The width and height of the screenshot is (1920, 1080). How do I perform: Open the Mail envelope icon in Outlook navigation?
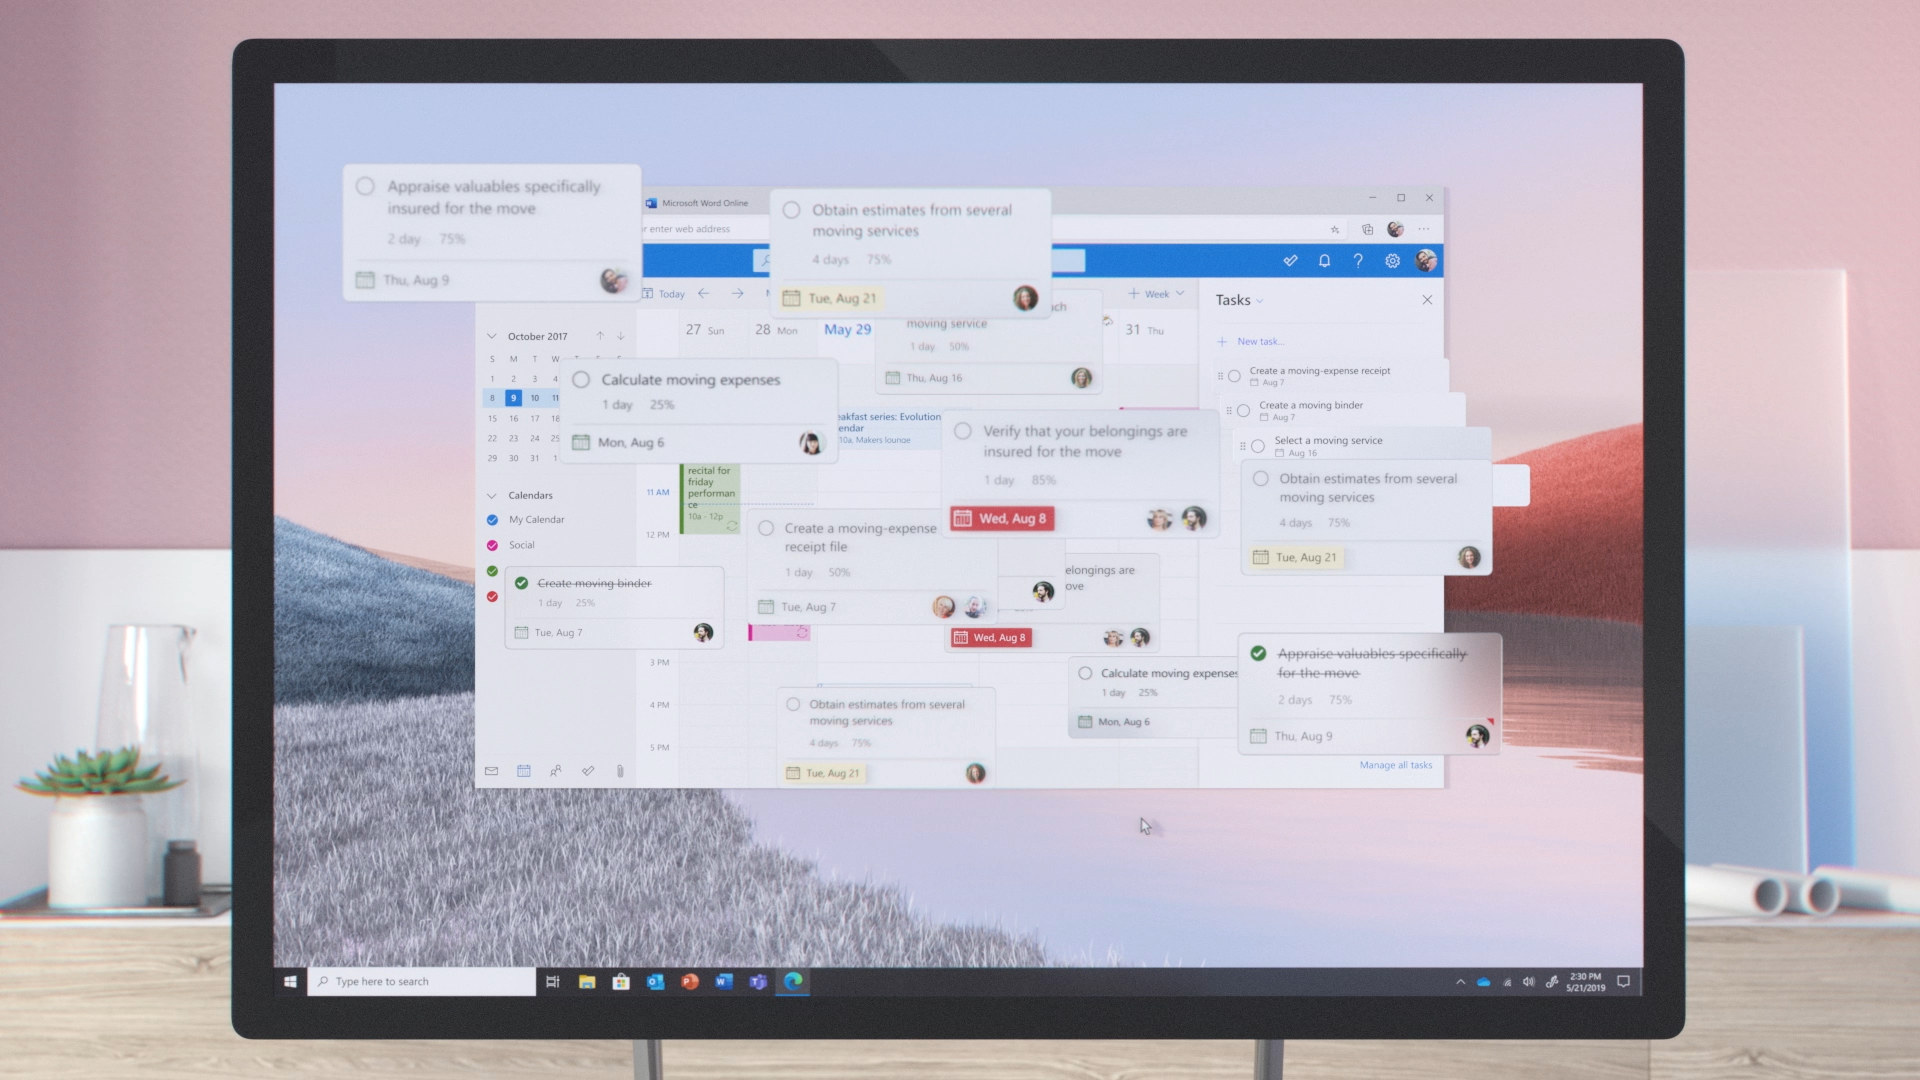coord(492,771)
